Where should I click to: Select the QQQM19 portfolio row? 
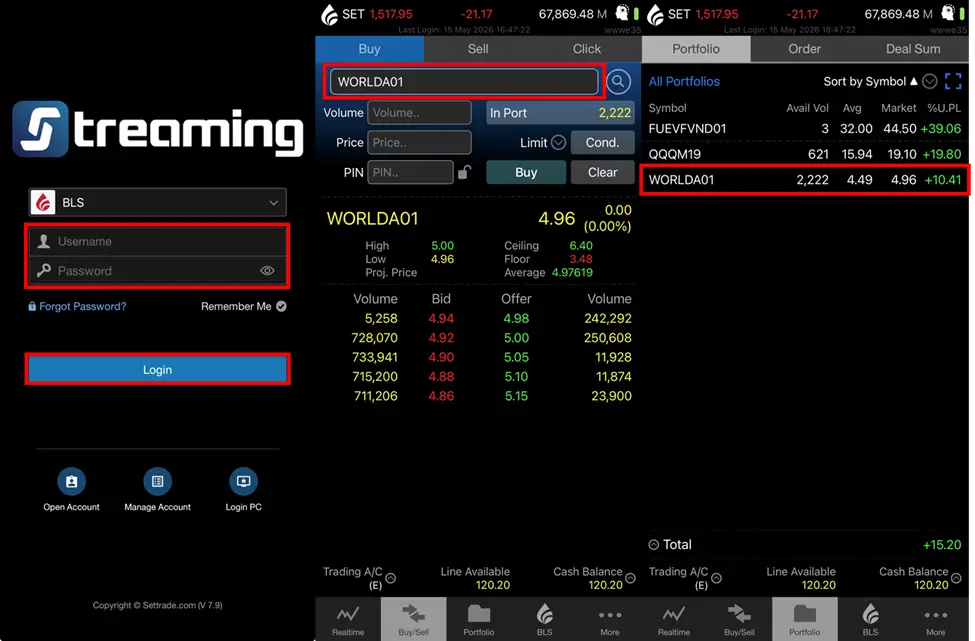coord(805,154)
